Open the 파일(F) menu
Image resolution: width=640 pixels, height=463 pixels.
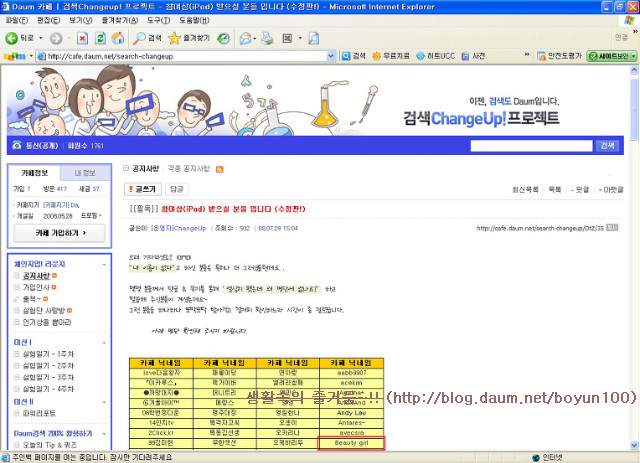(x=16, y=20)
